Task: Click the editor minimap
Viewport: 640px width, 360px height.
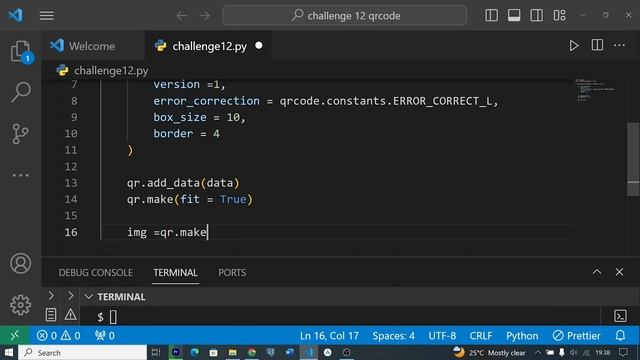Action: pyautogui.click(x=595, y=90)
